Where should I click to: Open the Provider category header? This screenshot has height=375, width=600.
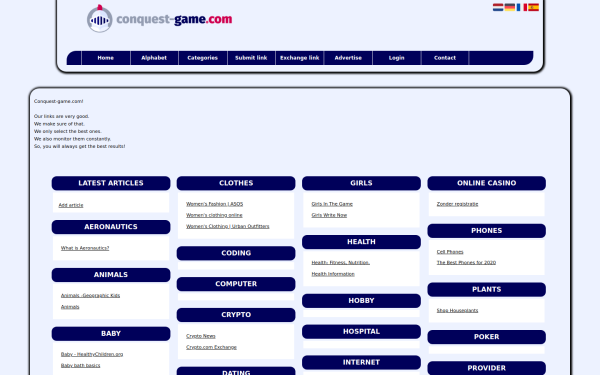(x=487, y=368)
